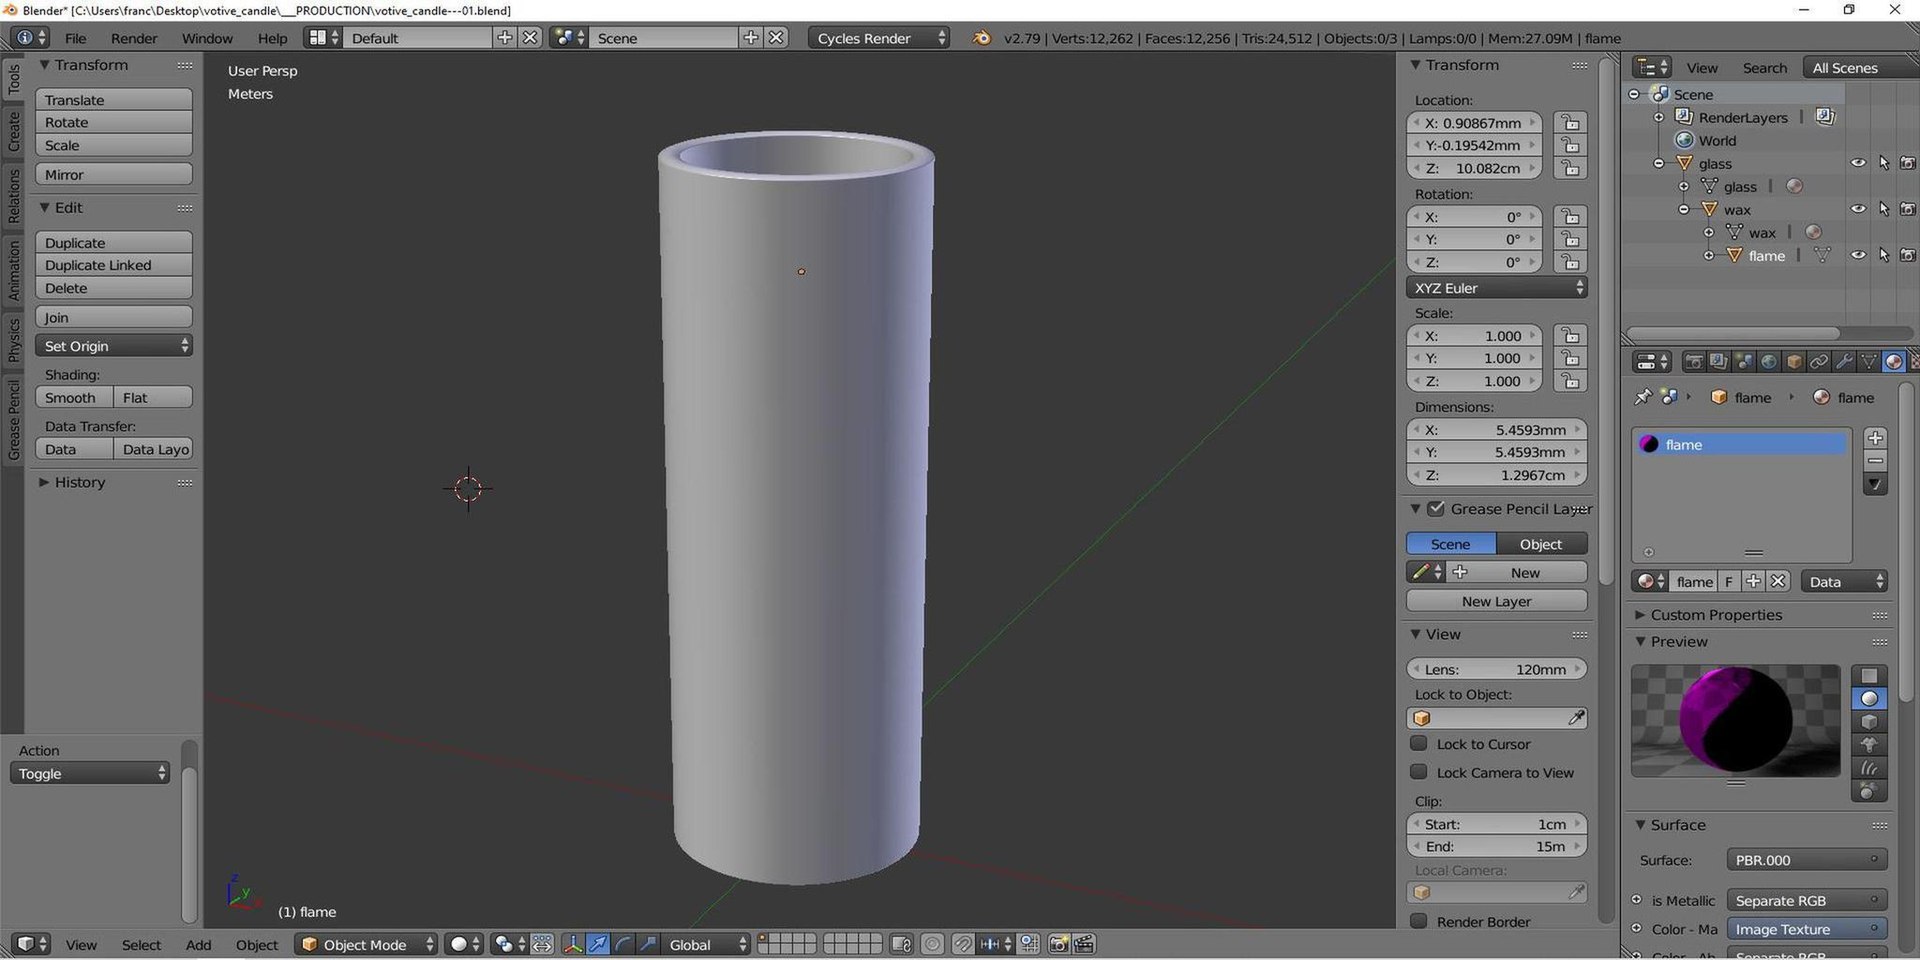
Task: Toggle the proportional editing circle icon
Action: (x=932, y=944)
